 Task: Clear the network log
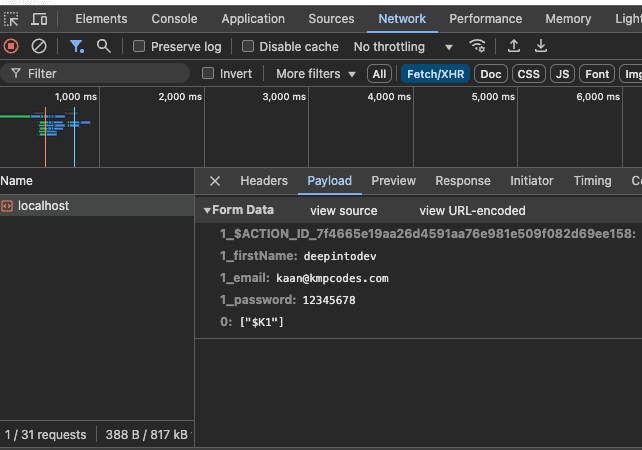pos(39,46)
